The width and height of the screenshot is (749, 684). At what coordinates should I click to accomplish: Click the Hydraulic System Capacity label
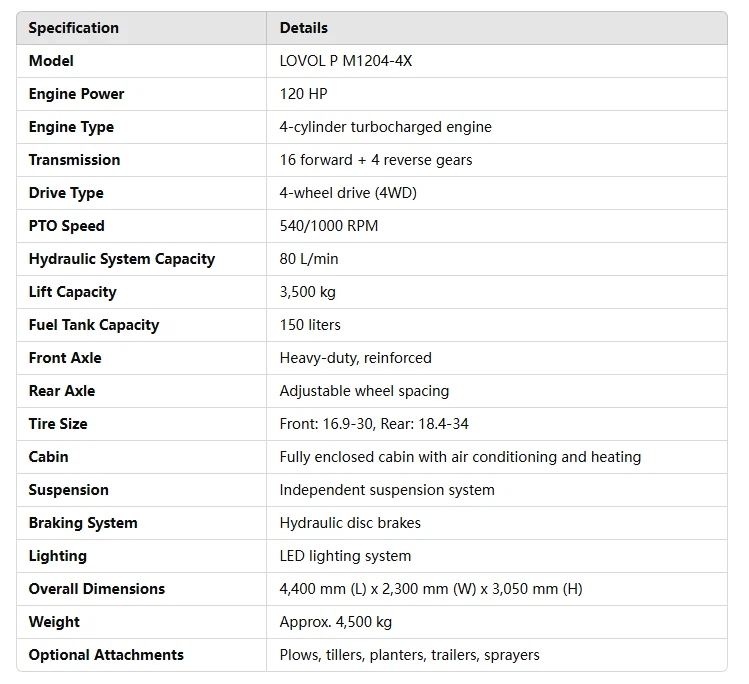[121, 259]
